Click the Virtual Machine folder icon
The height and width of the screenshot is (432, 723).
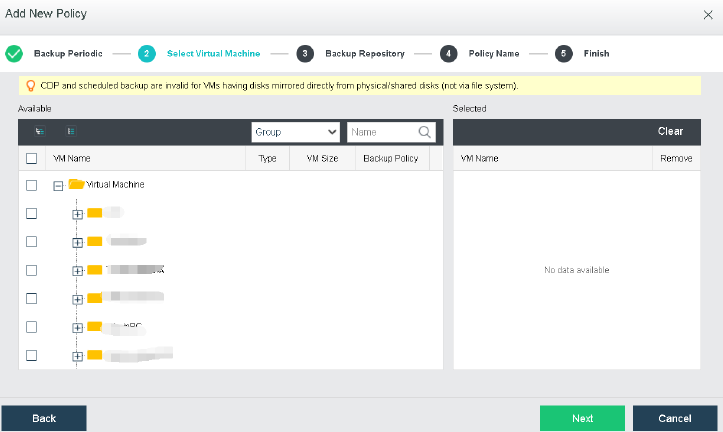click(77, 184)
